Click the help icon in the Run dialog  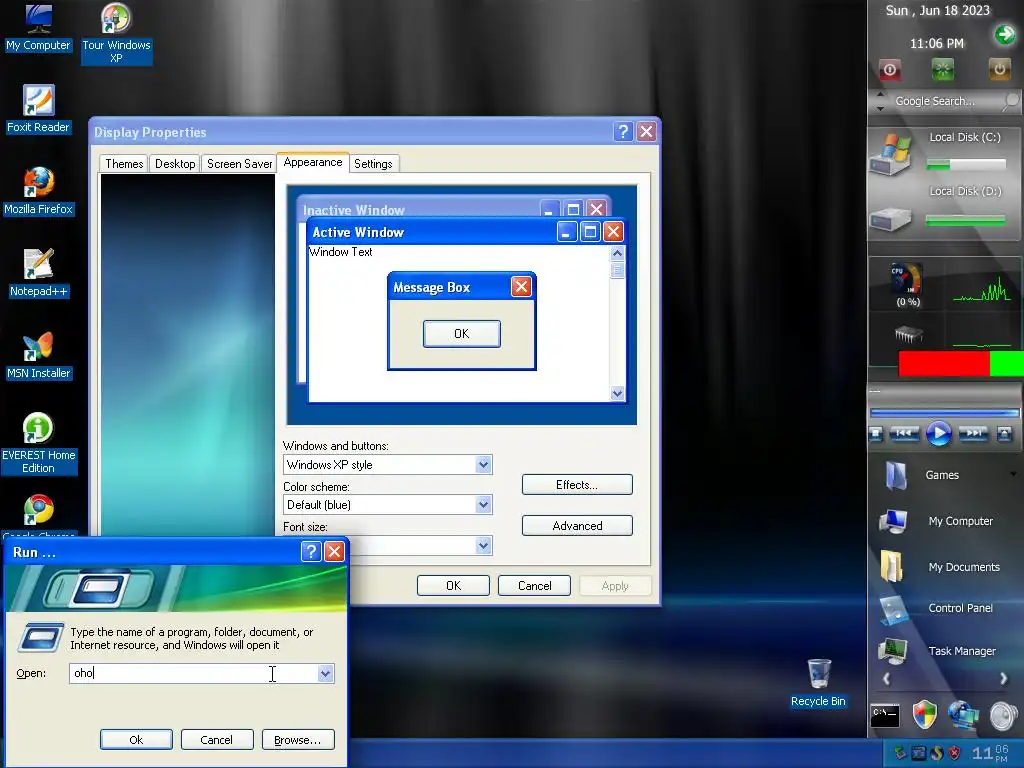[x=311, y=552]
